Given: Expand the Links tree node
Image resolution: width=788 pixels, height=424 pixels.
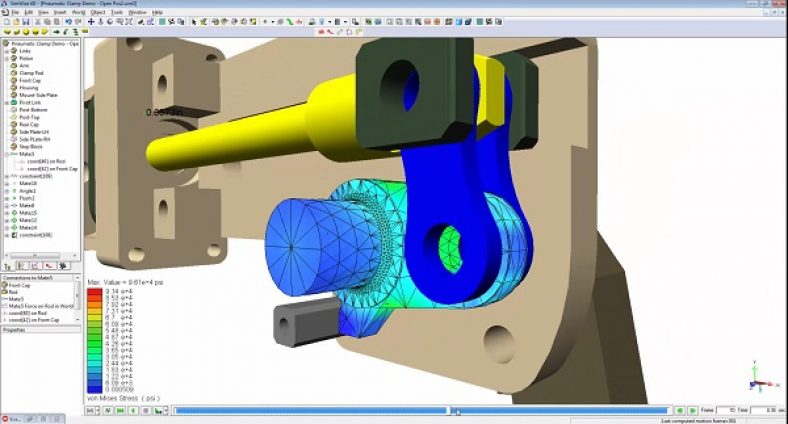Looking at the screenshot, I should point(7,51).
